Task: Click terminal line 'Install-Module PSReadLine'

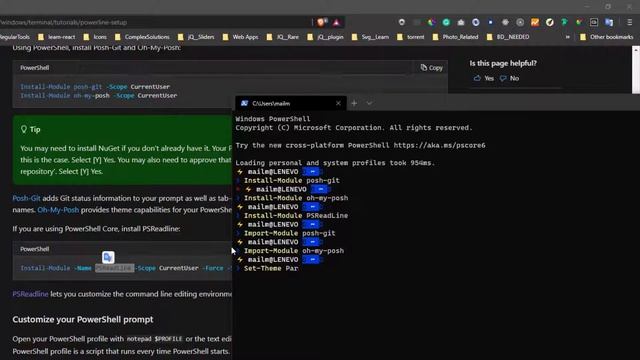Action: click(x=296, y=216)
